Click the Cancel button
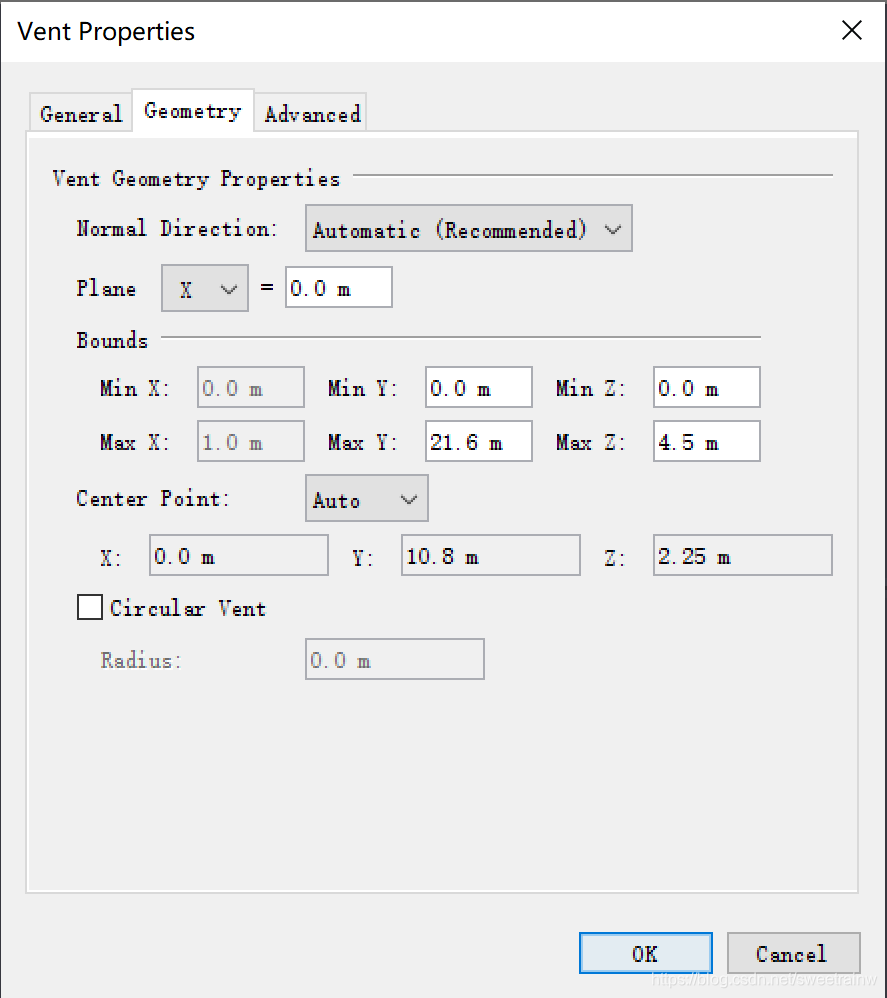The width and height of the screenshot is (887, 998). [793, 953]
